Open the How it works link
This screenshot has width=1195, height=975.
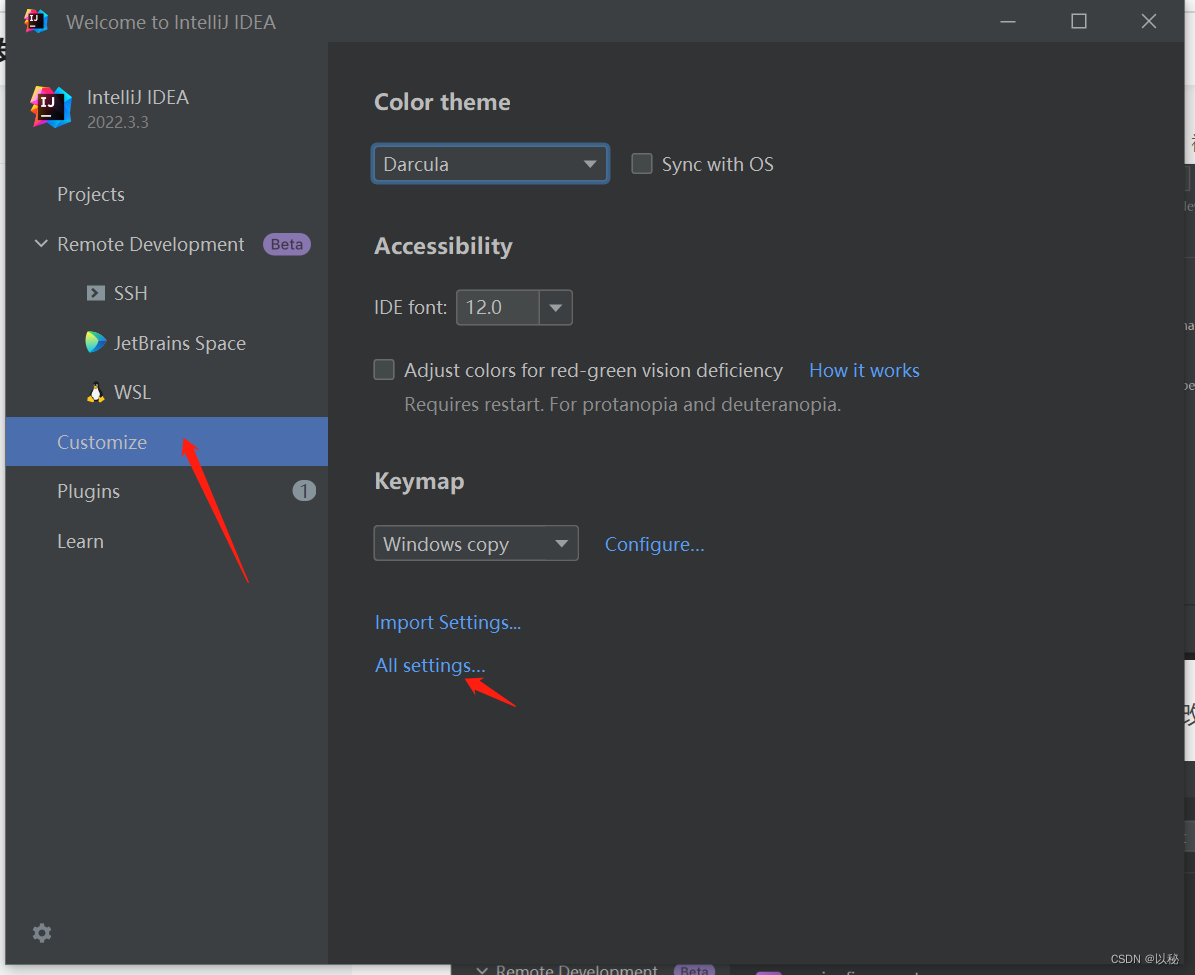[864, 370]
